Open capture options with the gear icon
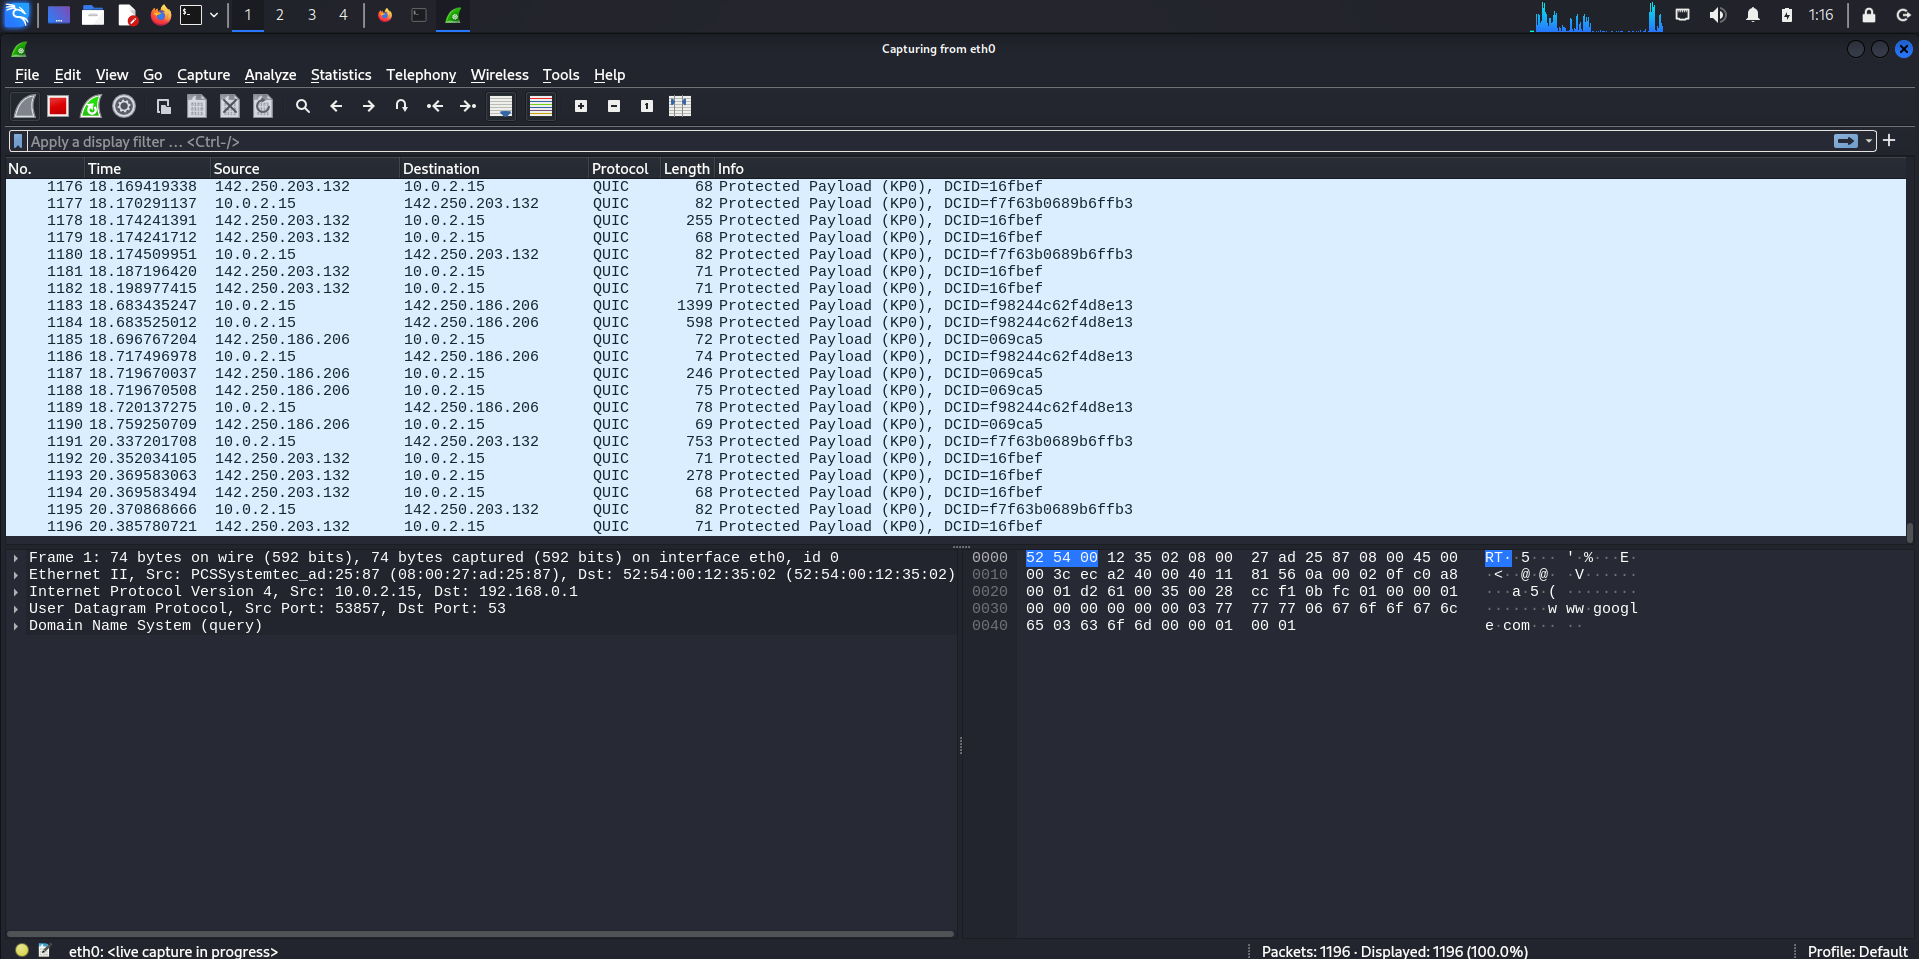 [x=123, y=106]
